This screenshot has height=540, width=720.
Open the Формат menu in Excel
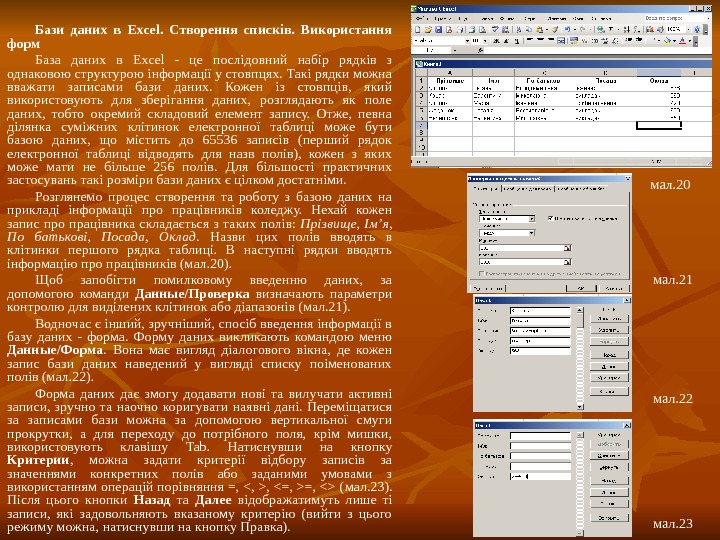pyautogui.click(x=507, y=18)
